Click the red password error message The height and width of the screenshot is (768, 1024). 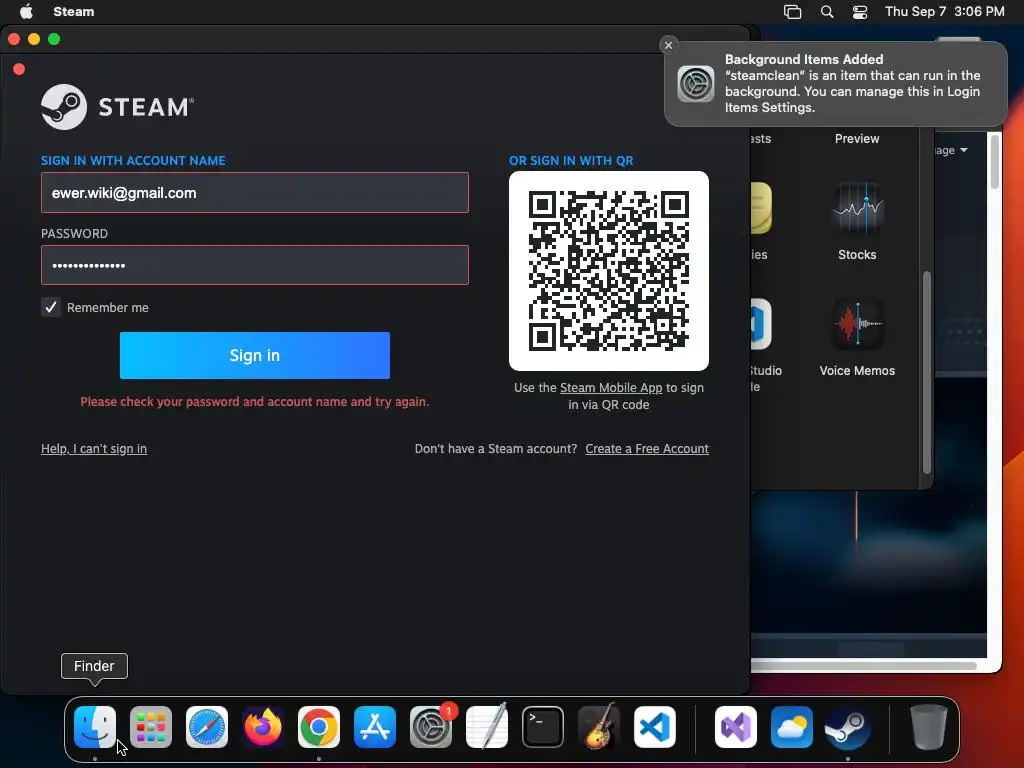pyautogui.click(x=255, y=402)
